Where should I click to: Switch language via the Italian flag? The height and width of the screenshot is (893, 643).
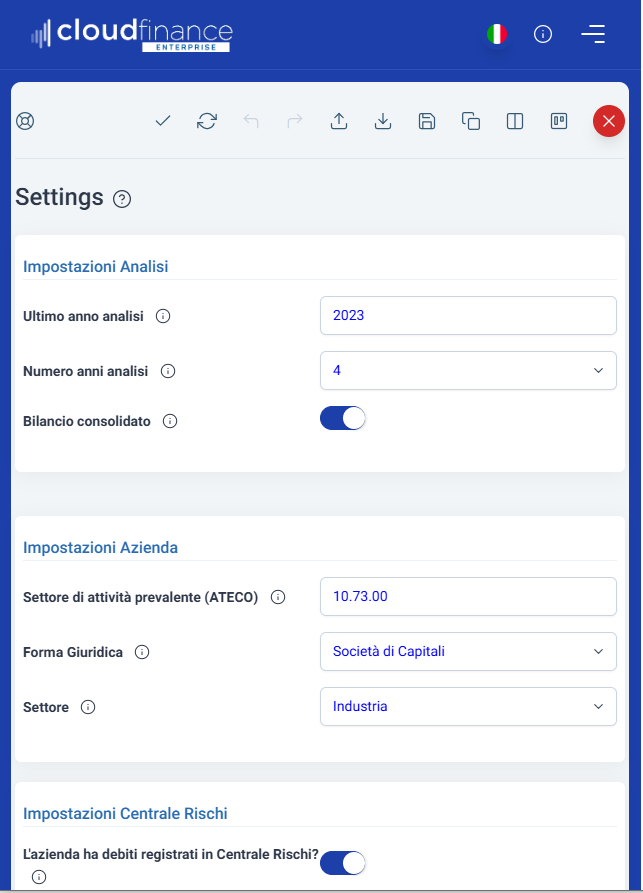click(497, 34)
